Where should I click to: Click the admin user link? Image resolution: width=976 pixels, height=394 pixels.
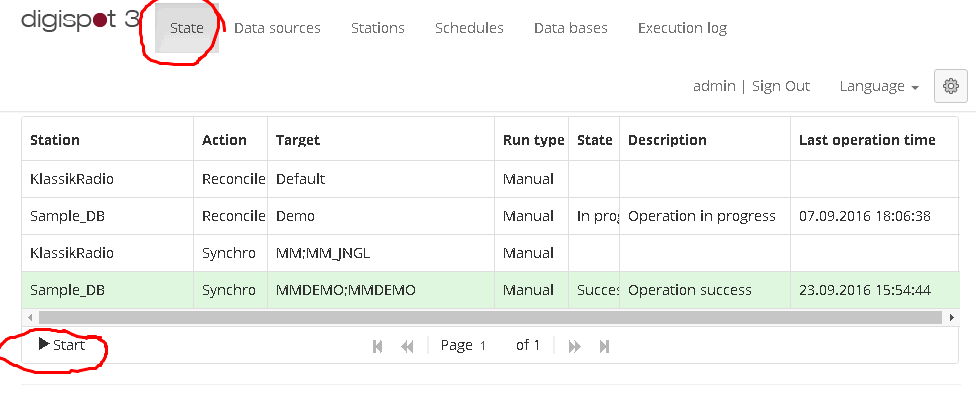[714, 86]
